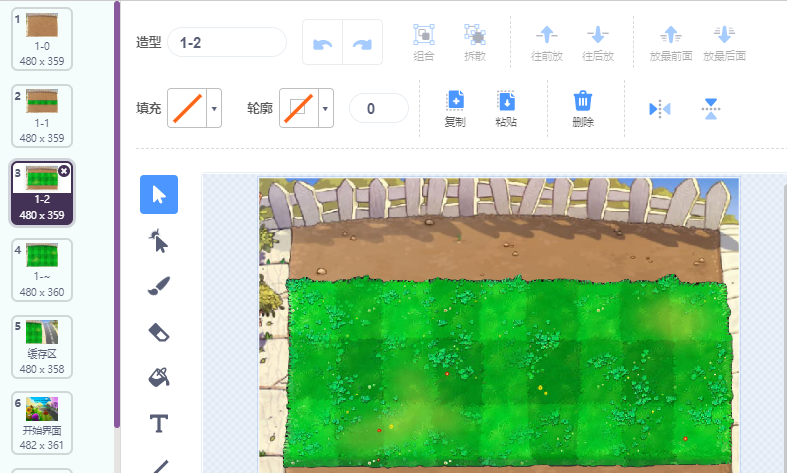Select the Fill bucket tool

[x=159, y=377]
